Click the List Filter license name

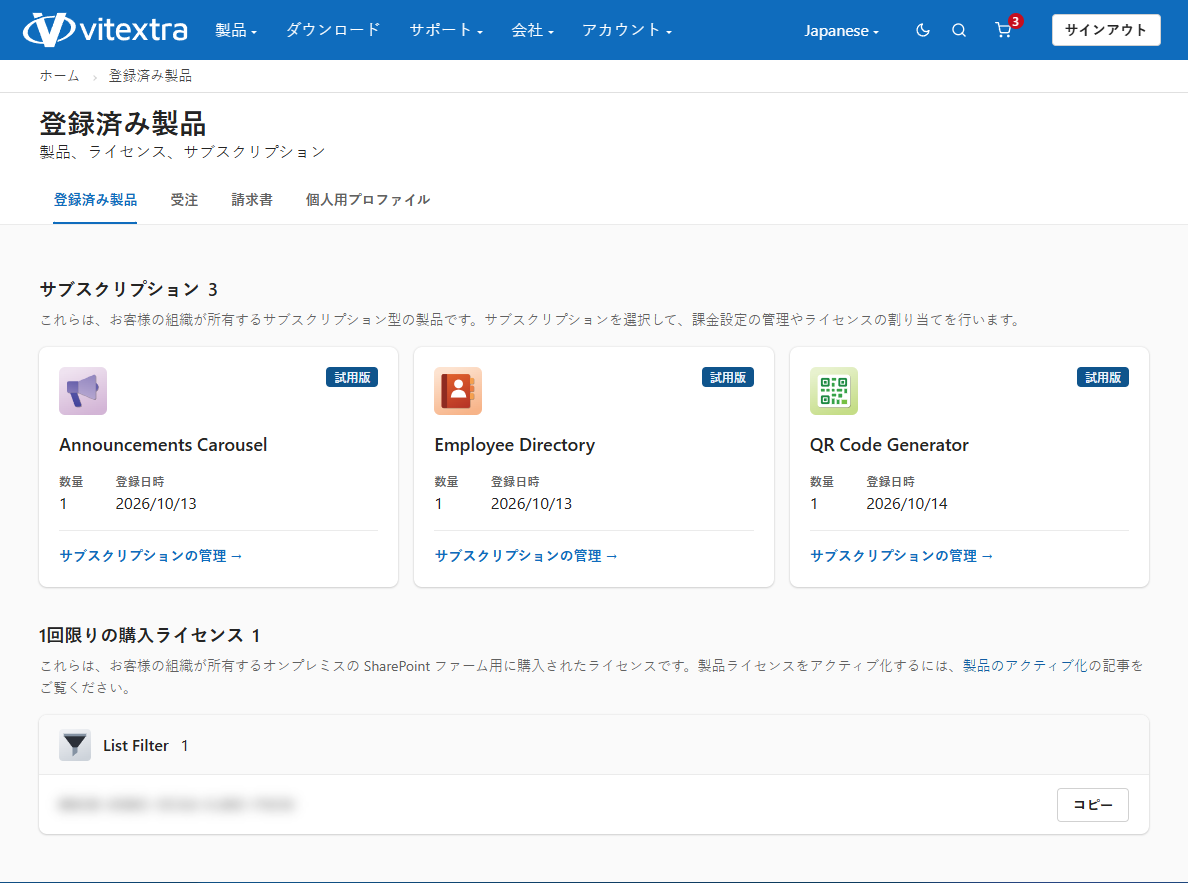click(136, 746)
